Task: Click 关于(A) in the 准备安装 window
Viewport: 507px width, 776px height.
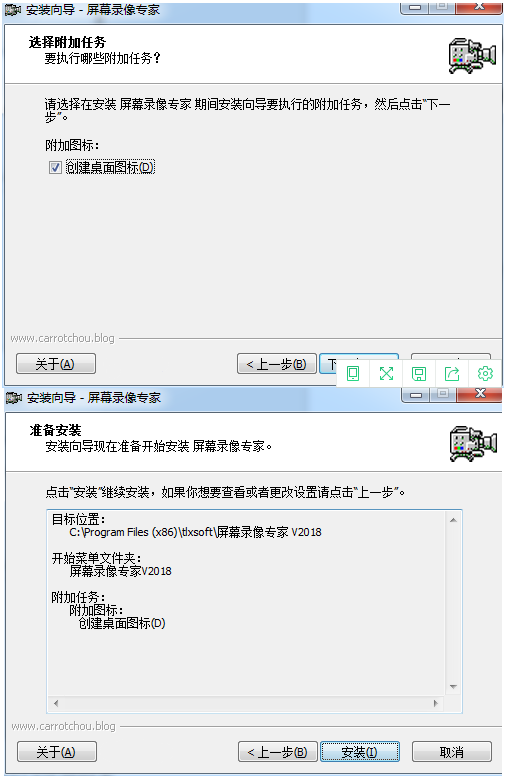Action: pyautogui.click(x=56, y=752)
